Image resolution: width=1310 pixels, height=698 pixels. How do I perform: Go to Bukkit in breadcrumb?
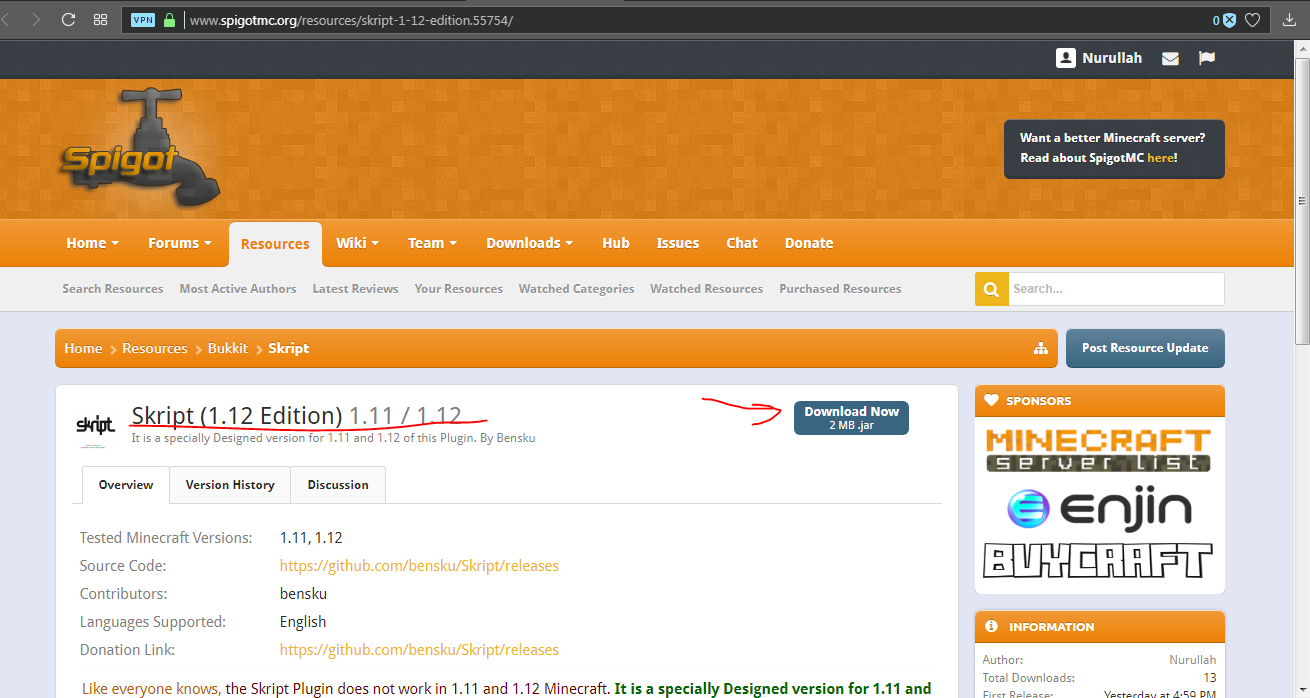[x=228, y=348]
